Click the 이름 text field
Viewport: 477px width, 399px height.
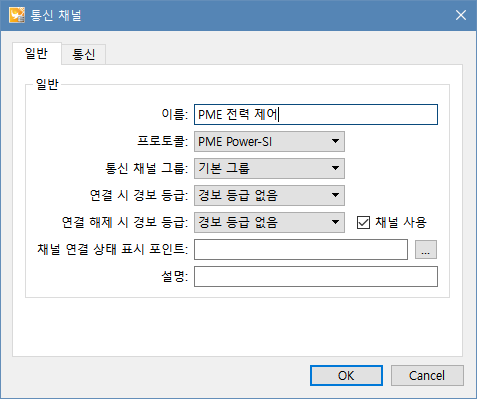click(x=316, y=115)
